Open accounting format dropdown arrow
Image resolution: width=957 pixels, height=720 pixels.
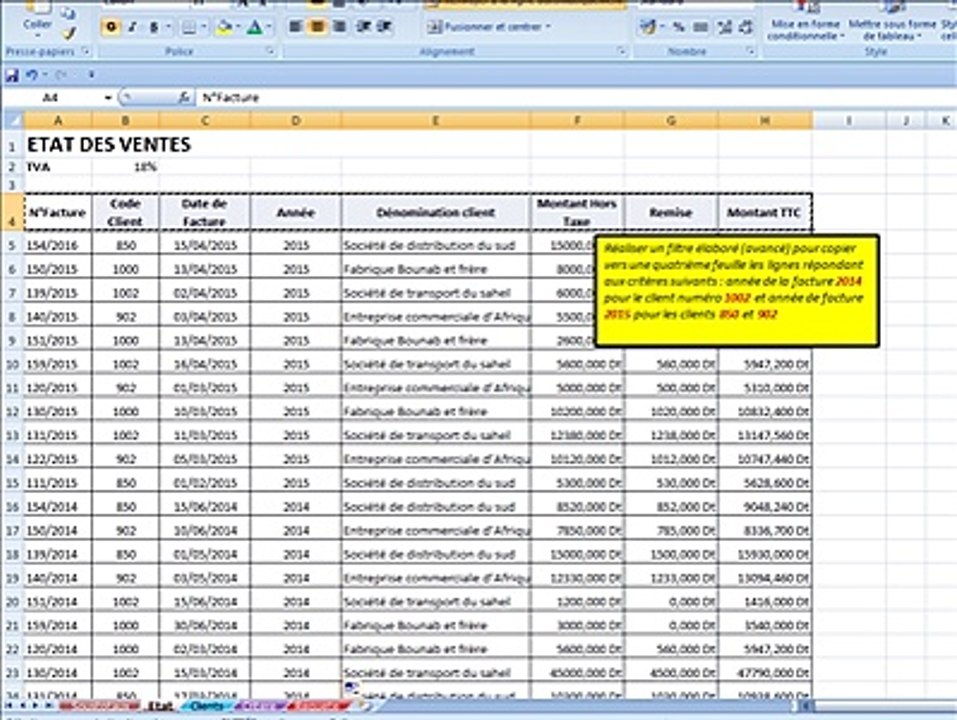coord(662,27)
